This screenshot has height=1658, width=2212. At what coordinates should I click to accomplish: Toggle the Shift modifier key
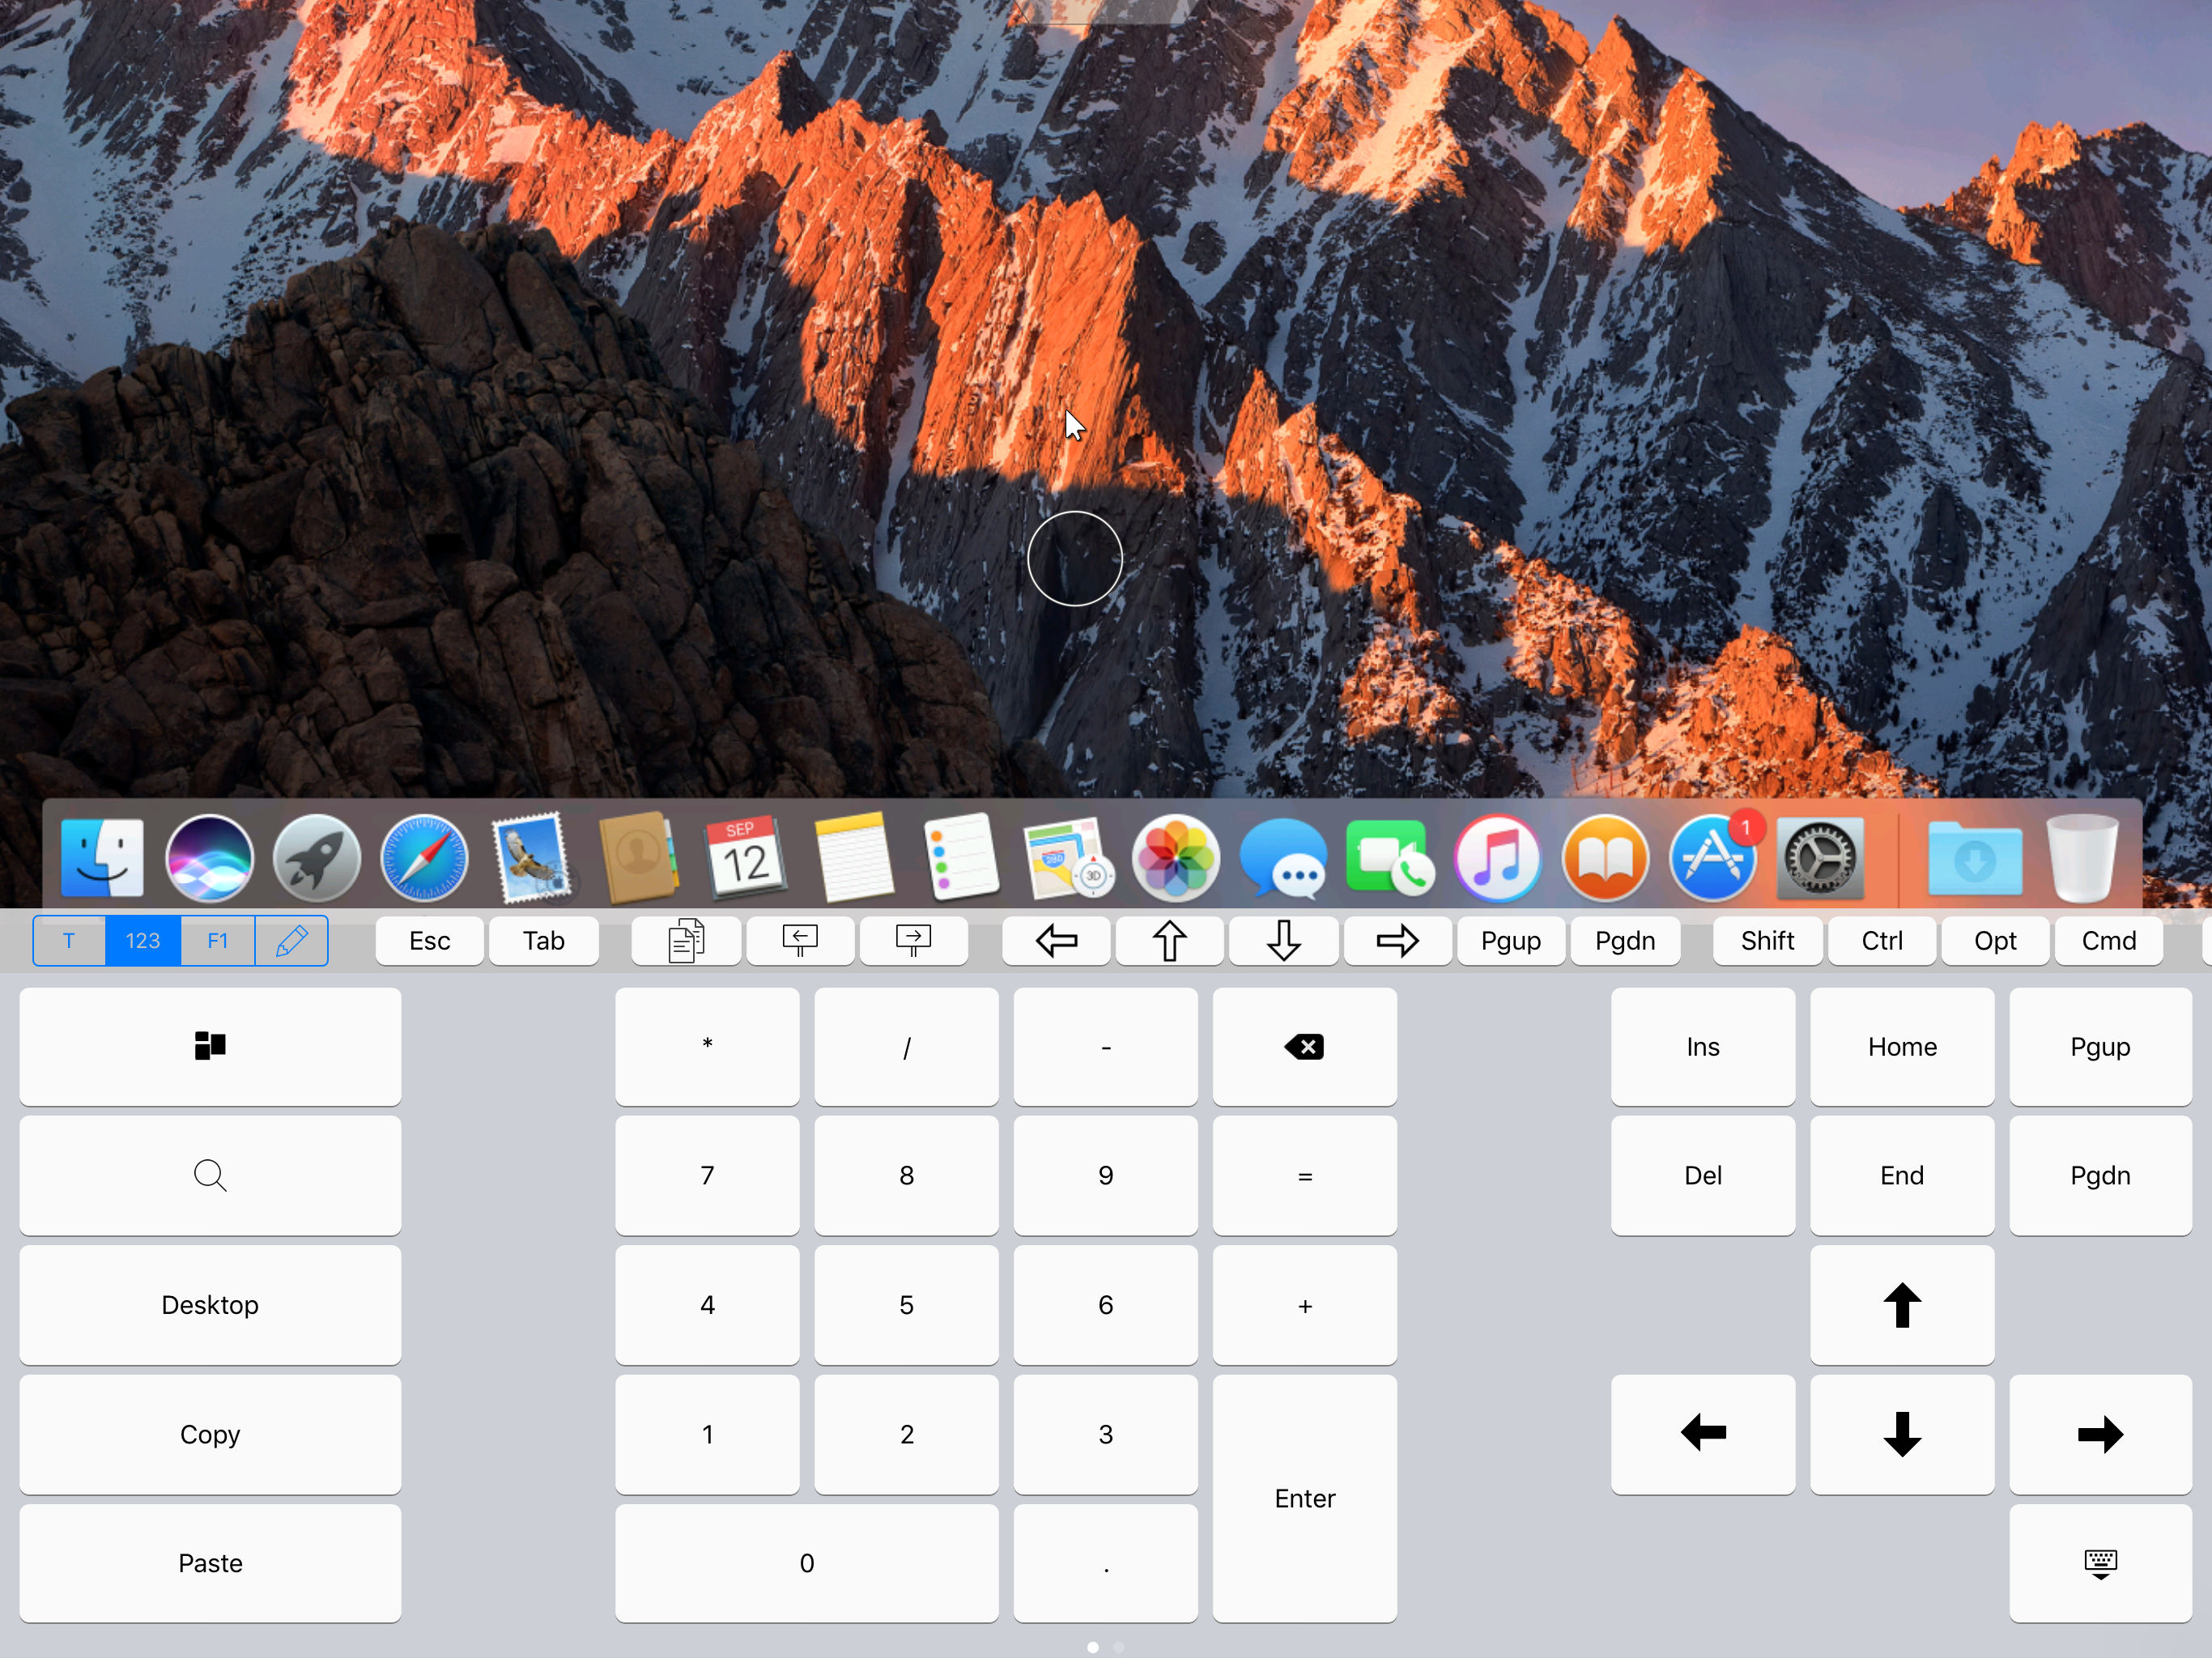click(1767, 940)
